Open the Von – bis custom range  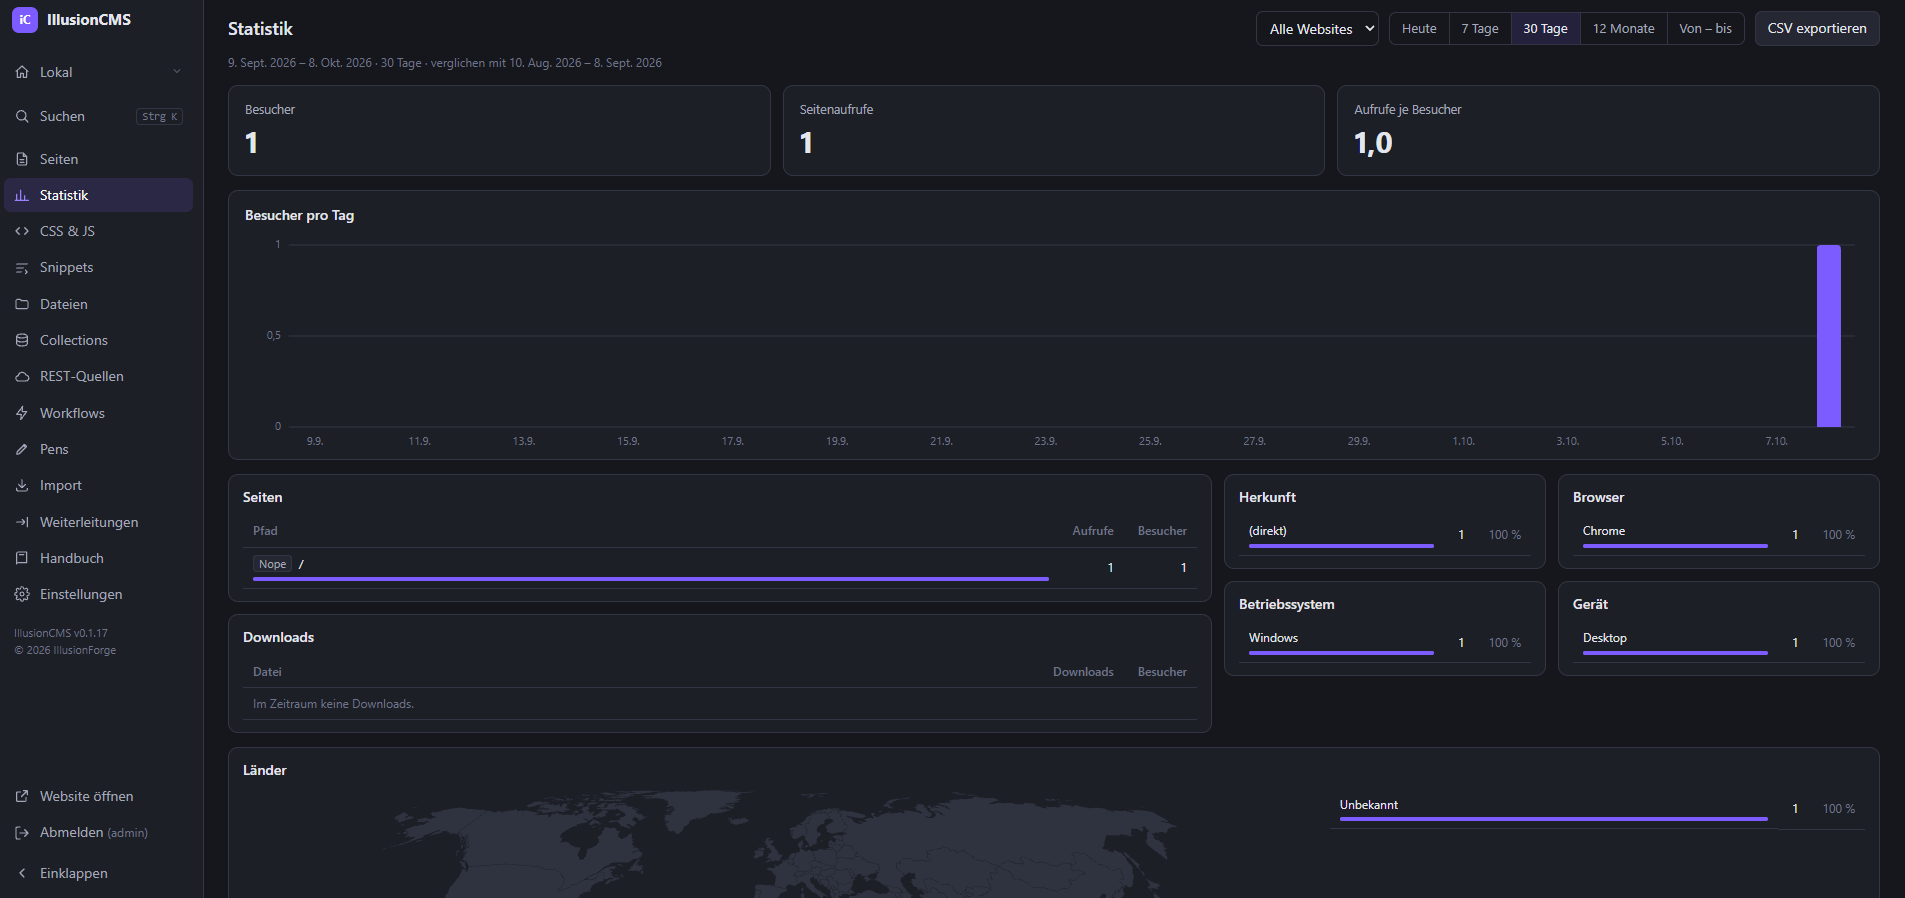pos(1706,29)
